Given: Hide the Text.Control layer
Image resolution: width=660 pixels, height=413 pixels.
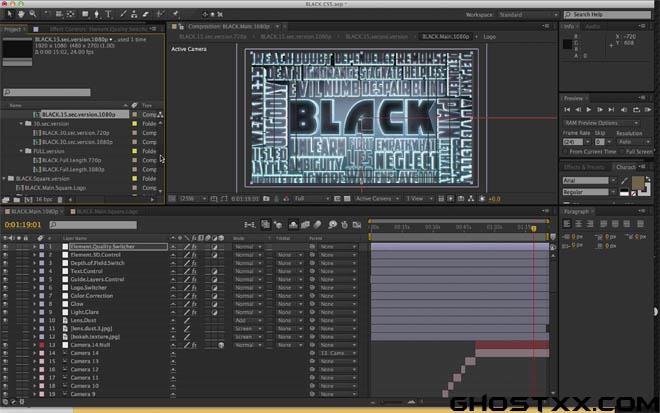Looking at the screenshot, I should click(x=5, y=272).
